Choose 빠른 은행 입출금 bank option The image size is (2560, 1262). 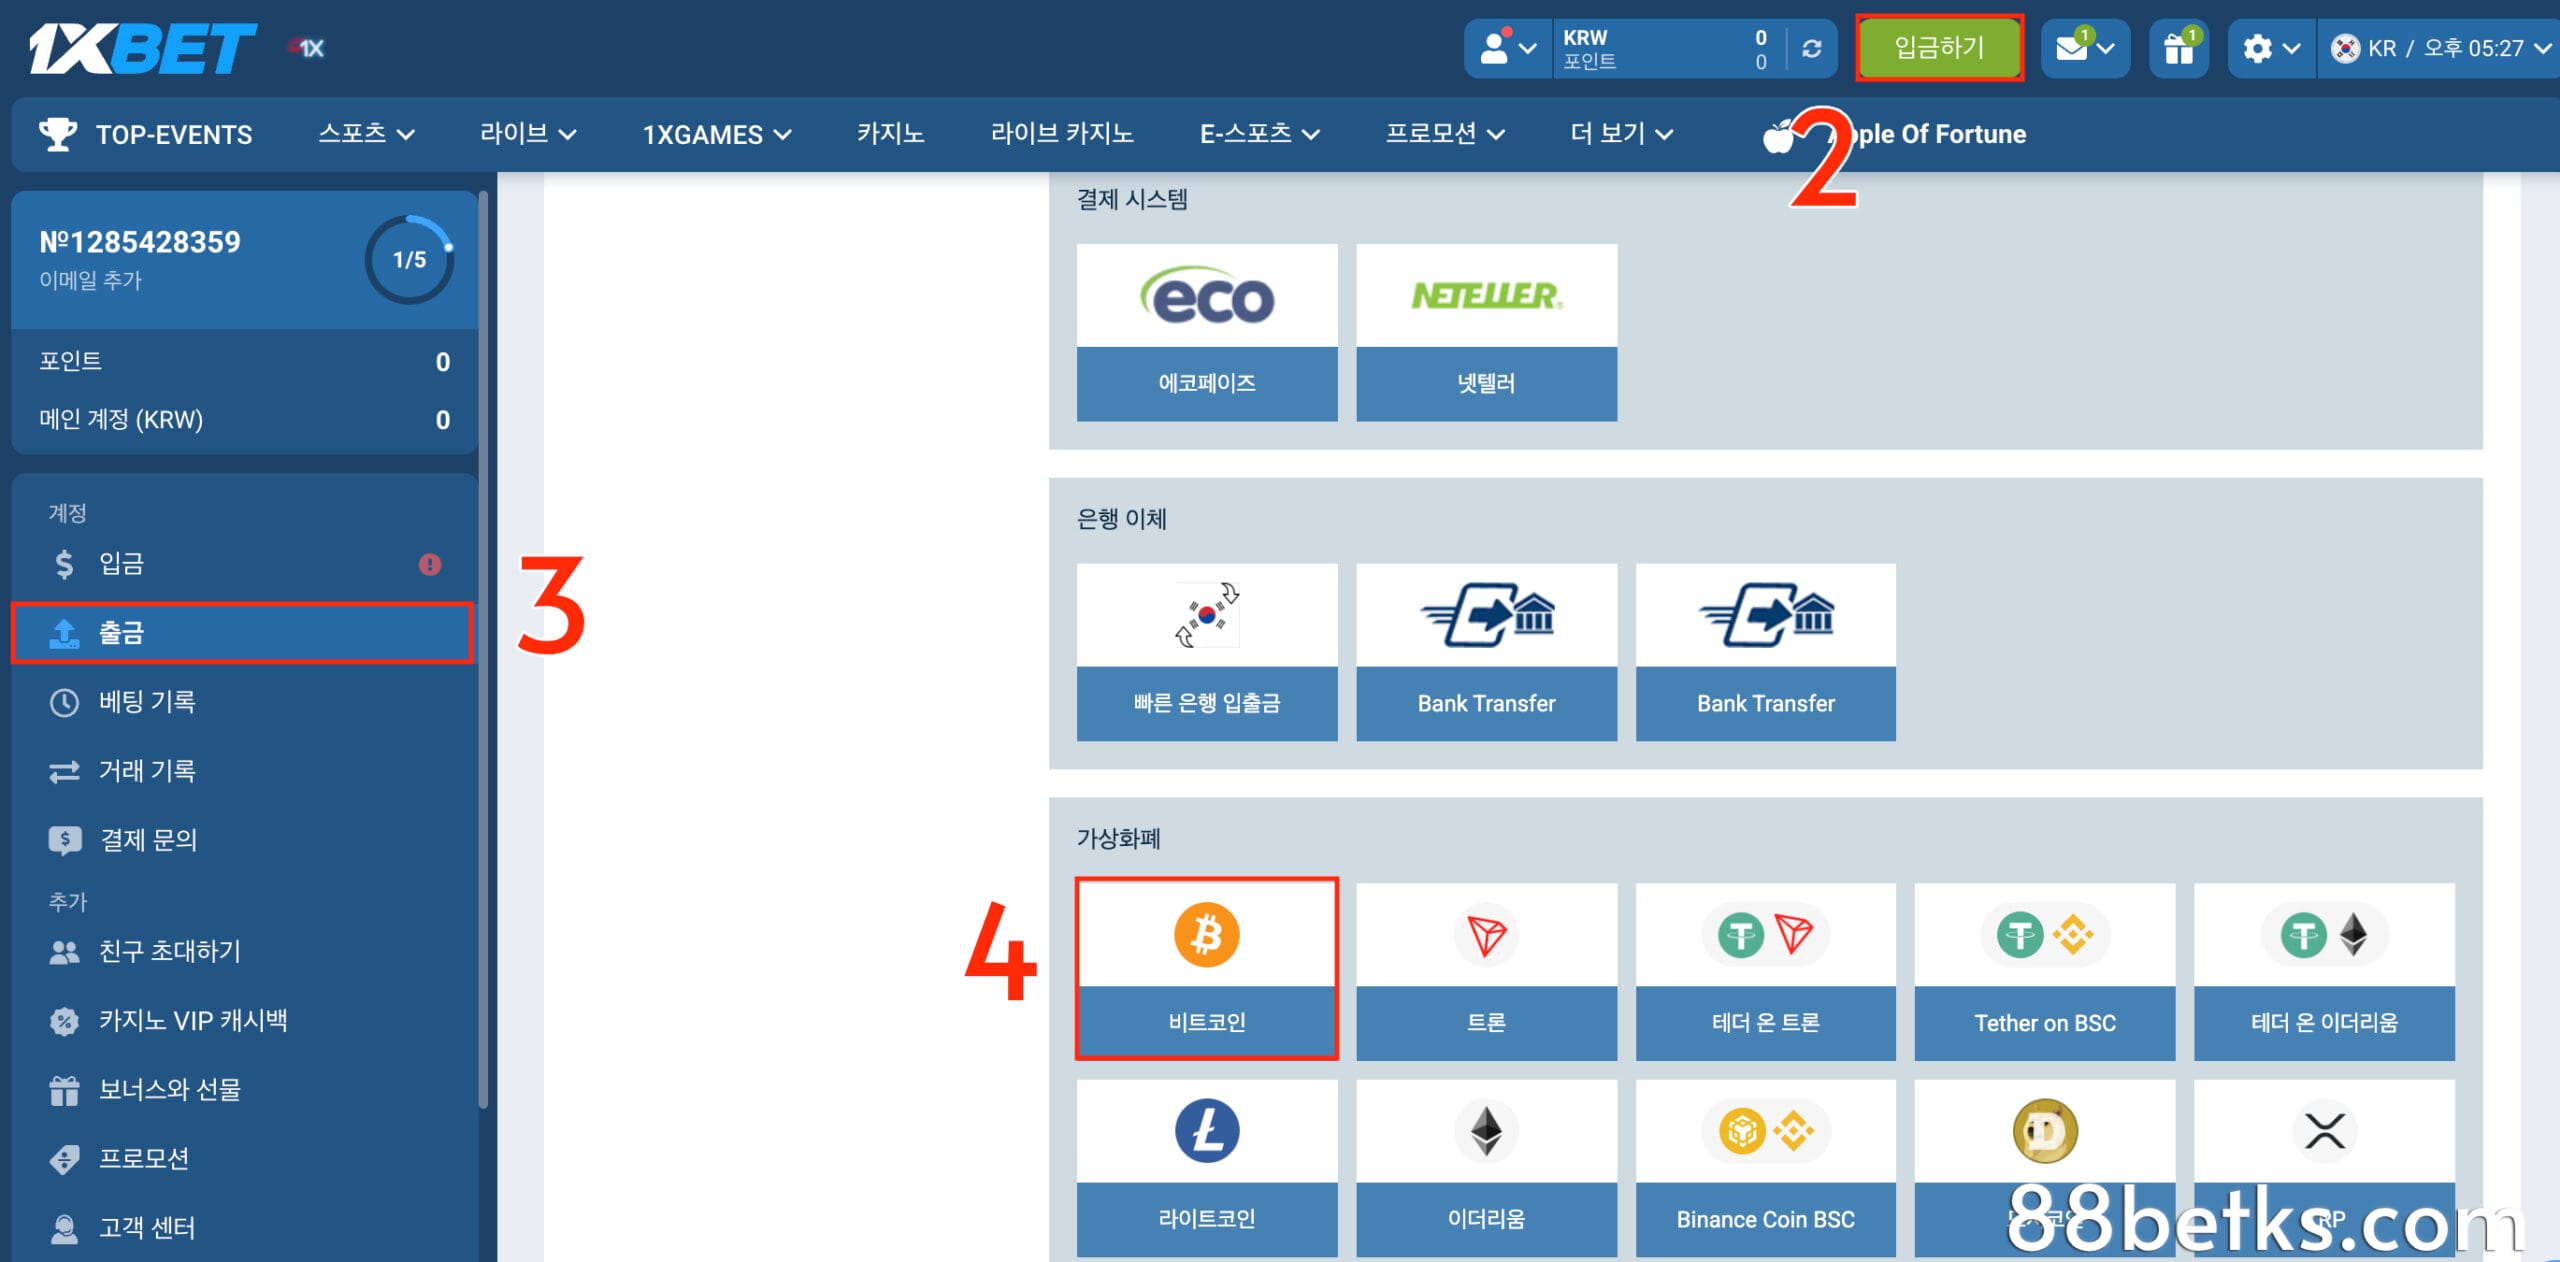click(1207, 652)
